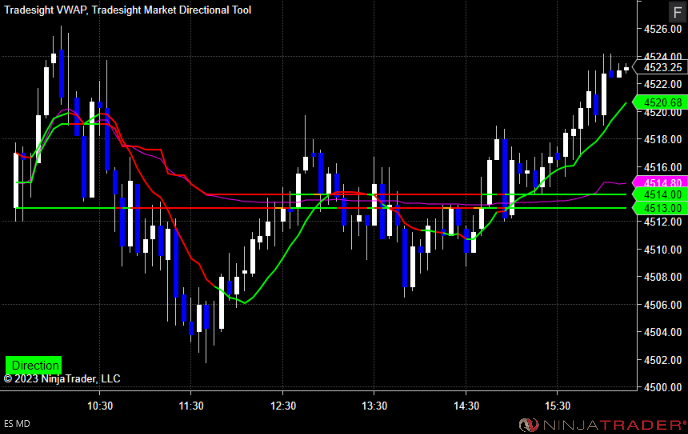Viewport: 688px width, 434px height.
Task: Click the 4506.00 price axis label
Action: coord(663,305)
